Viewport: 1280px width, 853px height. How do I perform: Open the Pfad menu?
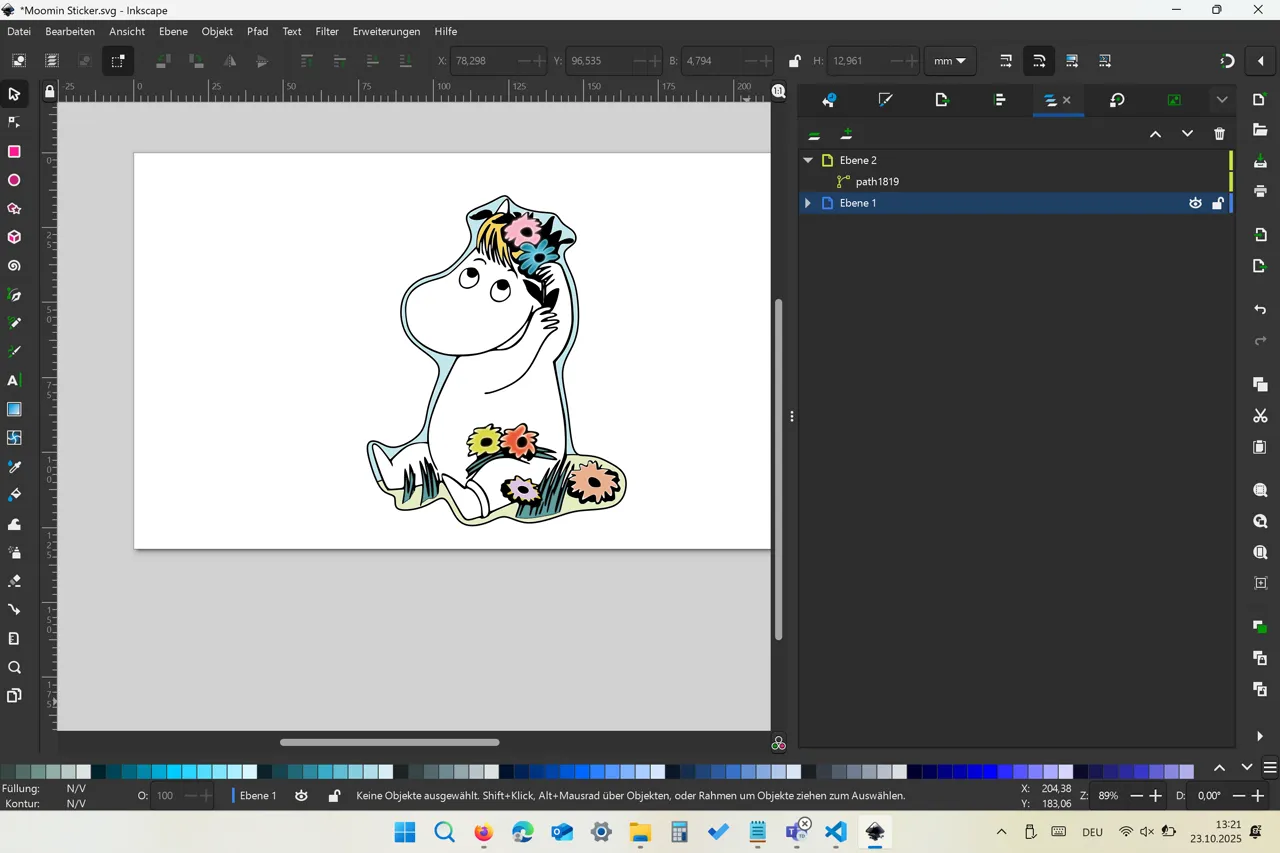click(x=258, y=31)
